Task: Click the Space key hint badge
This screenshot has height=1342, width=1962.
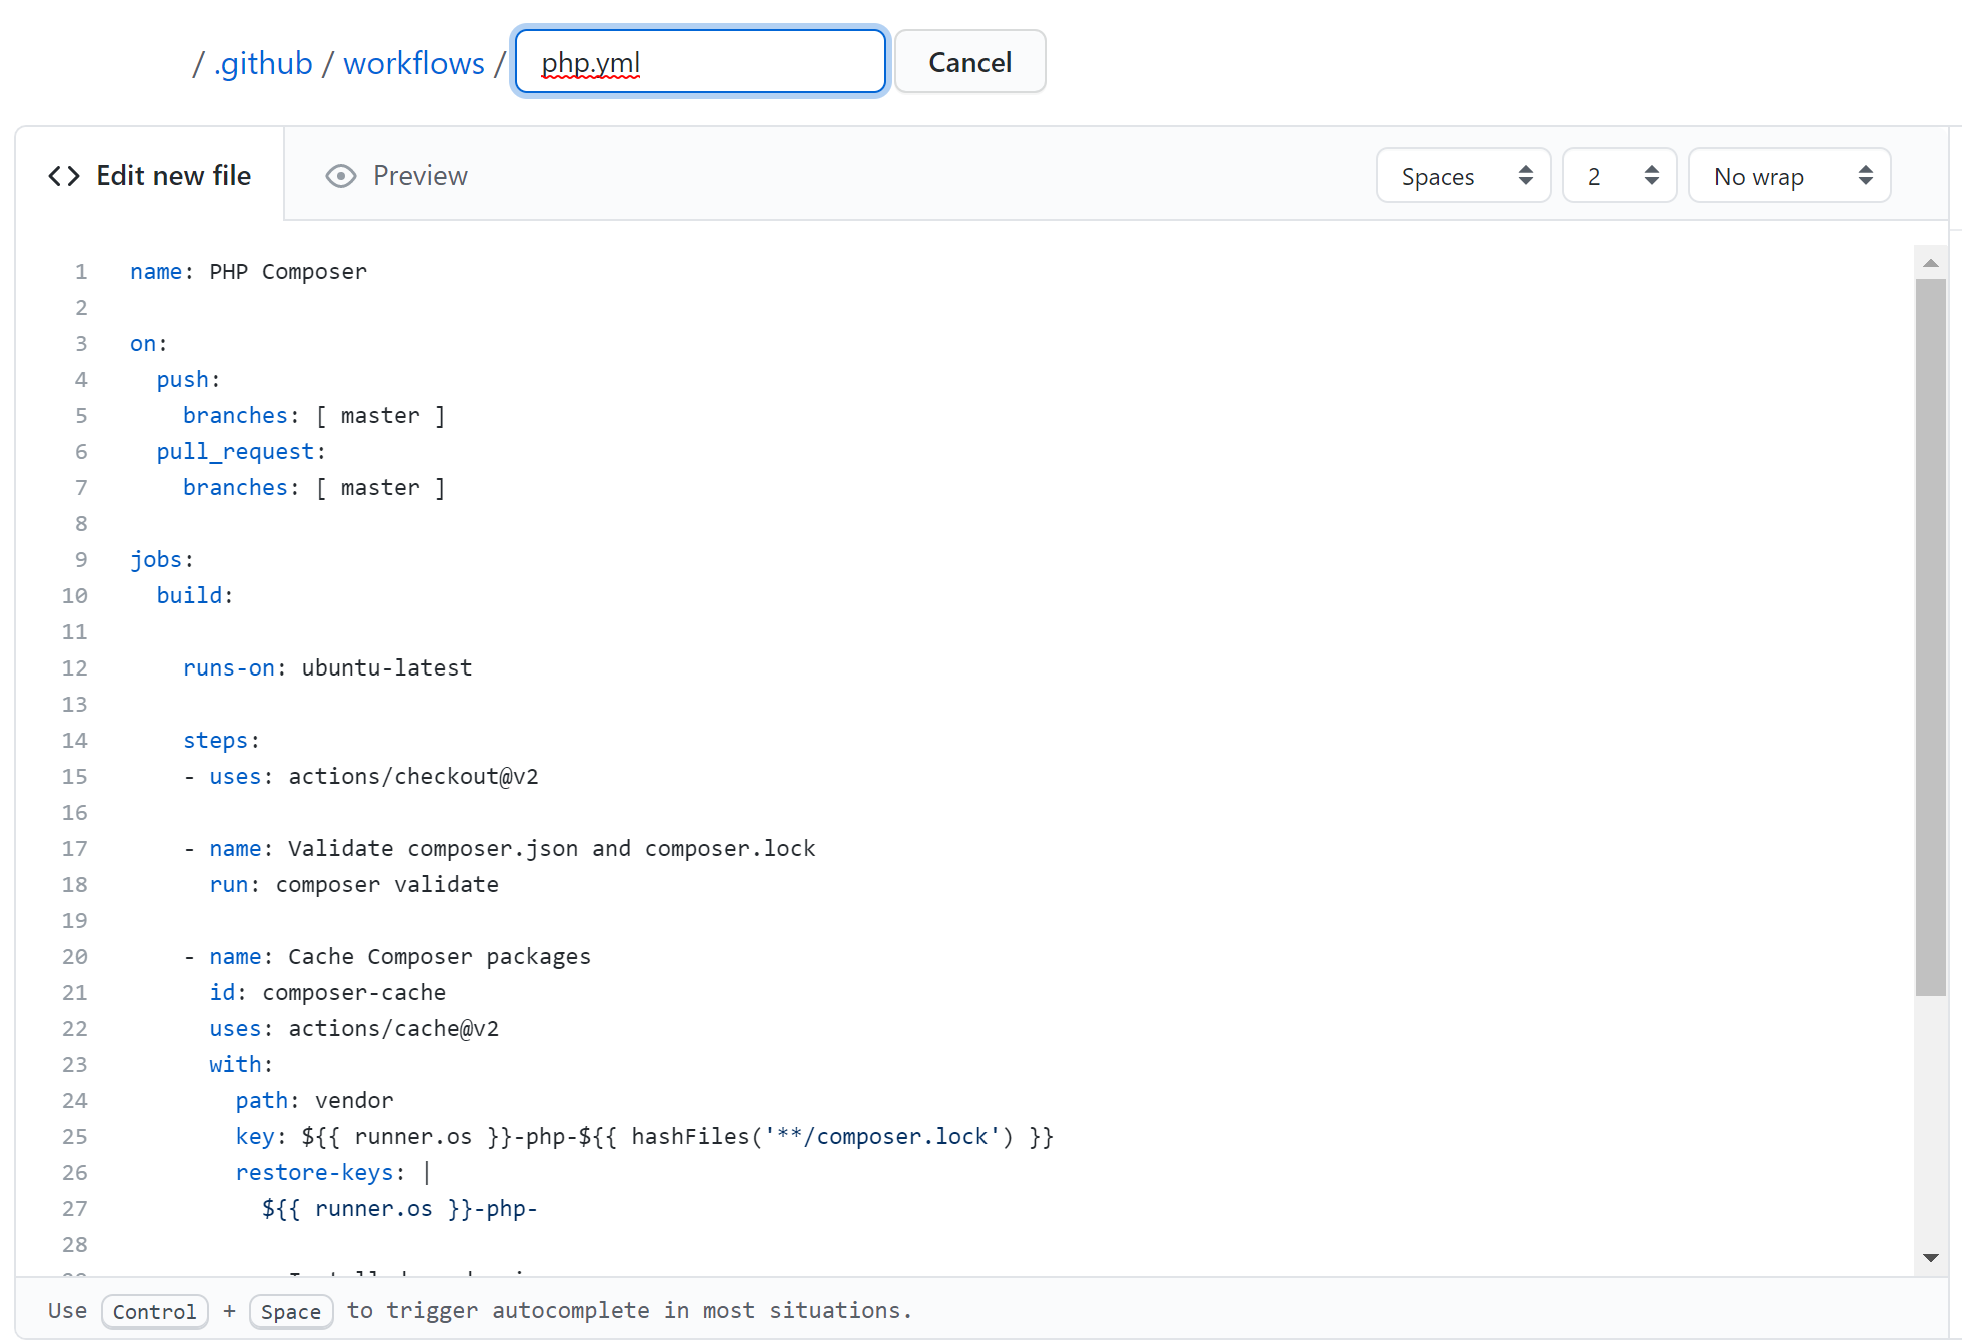Action: 290,1311
